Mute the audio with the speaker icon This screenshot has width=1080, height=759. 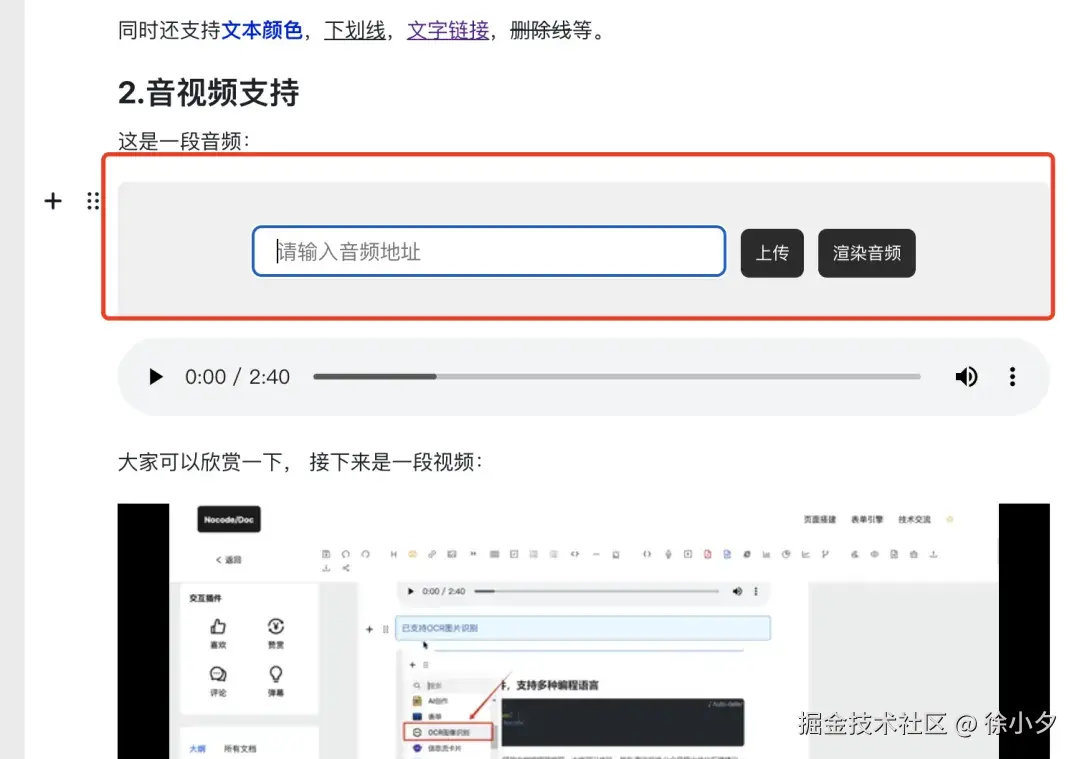[966, 377]
